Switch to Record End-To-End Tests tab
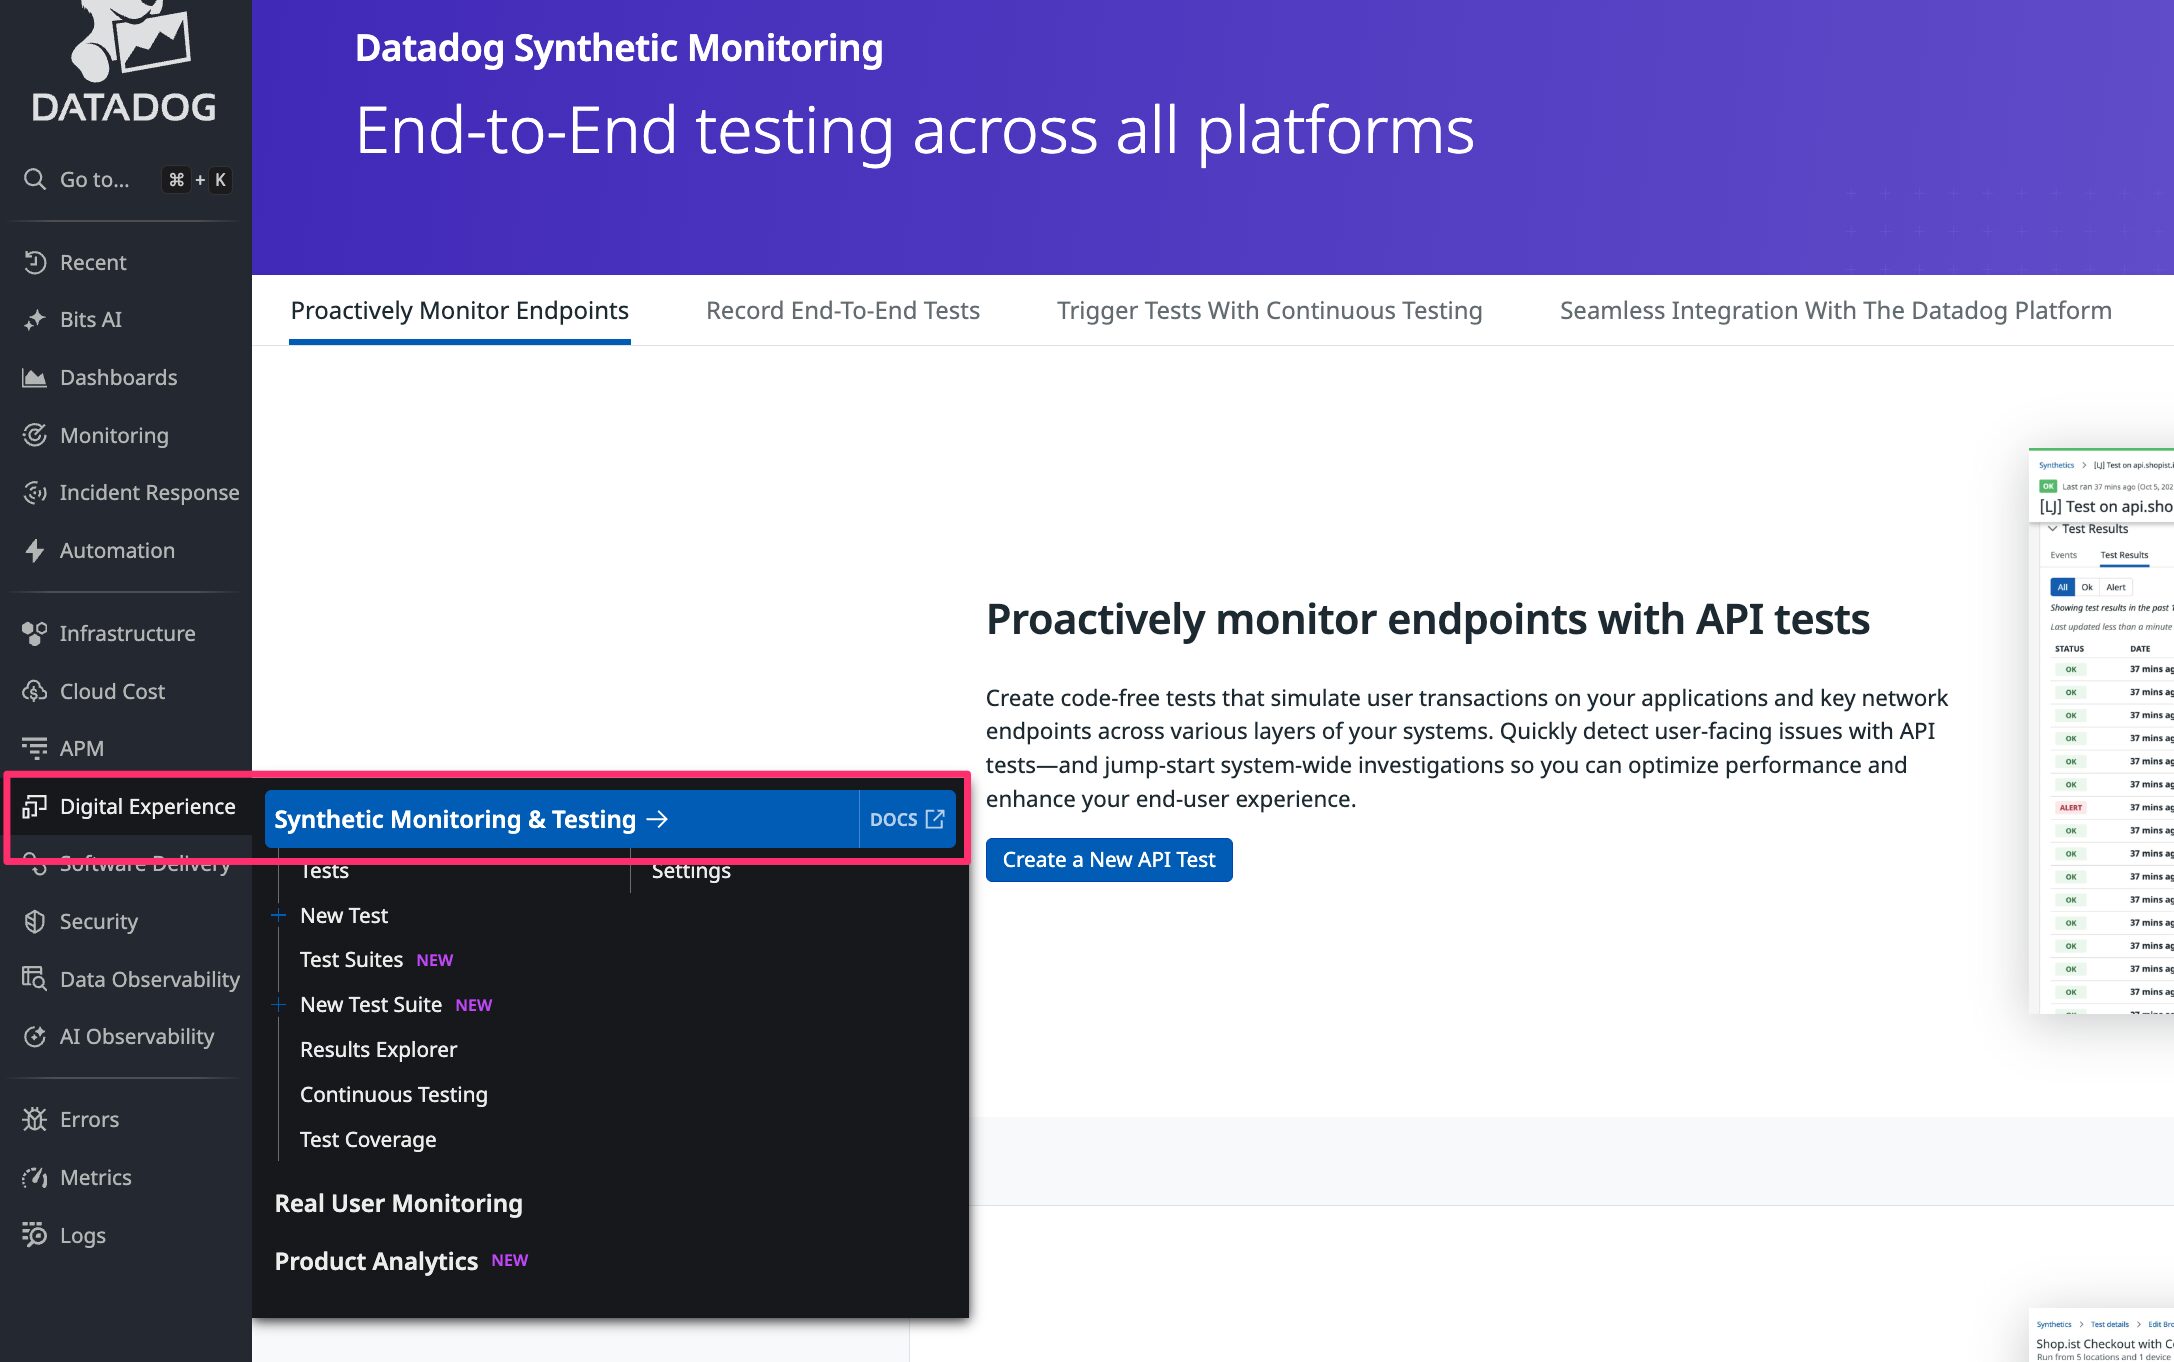The height and width of the screenshot is (1362, 2174). [x=842, y=311]
